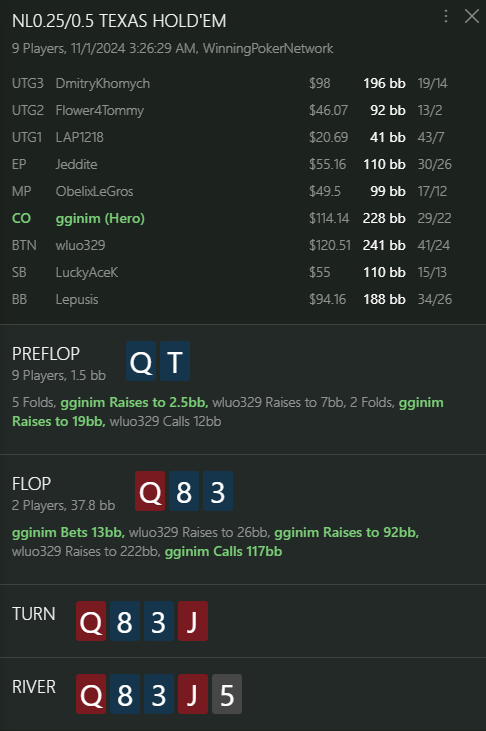
Task: Click the red Q card in river row
Action: tap(91, 694)
